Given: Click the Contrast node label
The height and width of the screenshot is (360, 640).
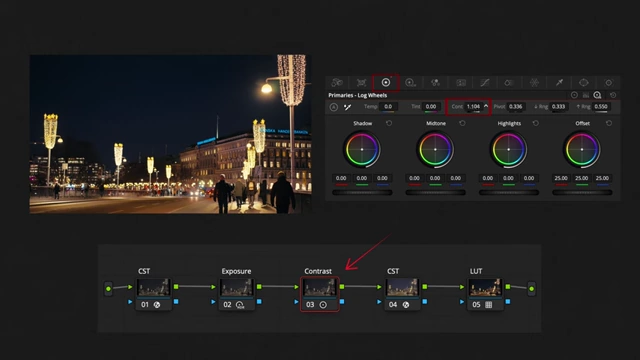Looking at the screenshot, I should [318, 271].
